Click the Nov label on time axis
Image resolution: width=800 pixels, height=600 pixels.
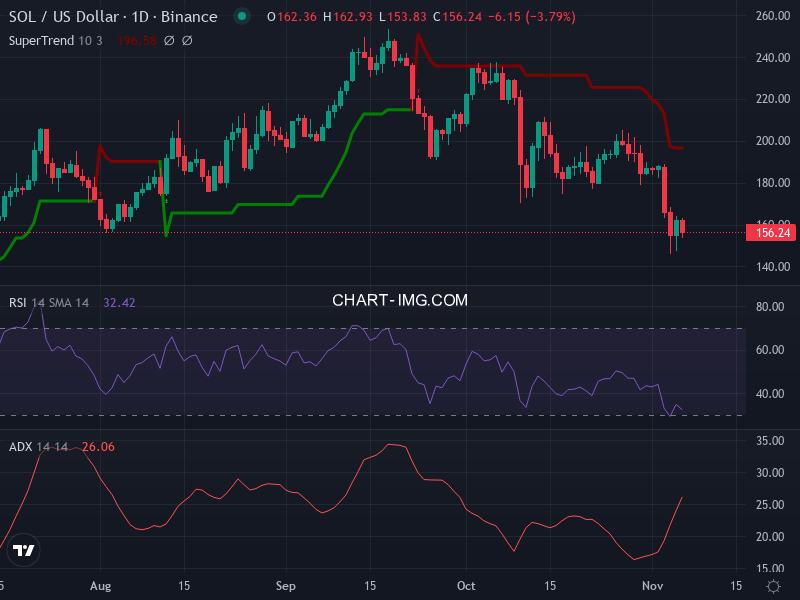(x=652, y=585)
